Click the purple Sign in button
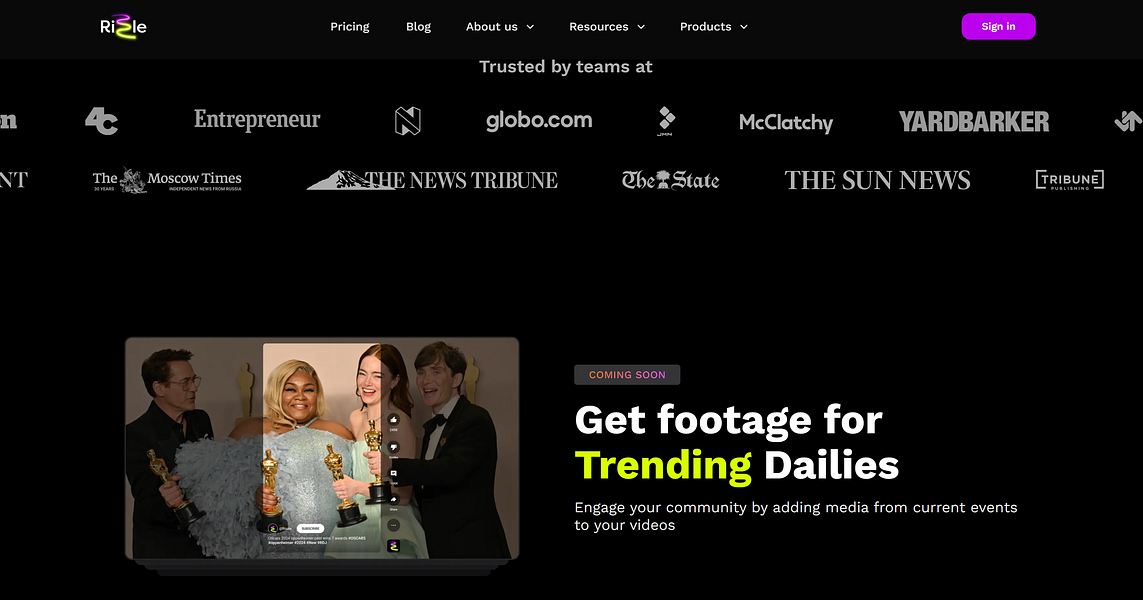Viewport: 1143px width, 600px height. (x=998, y=26)
